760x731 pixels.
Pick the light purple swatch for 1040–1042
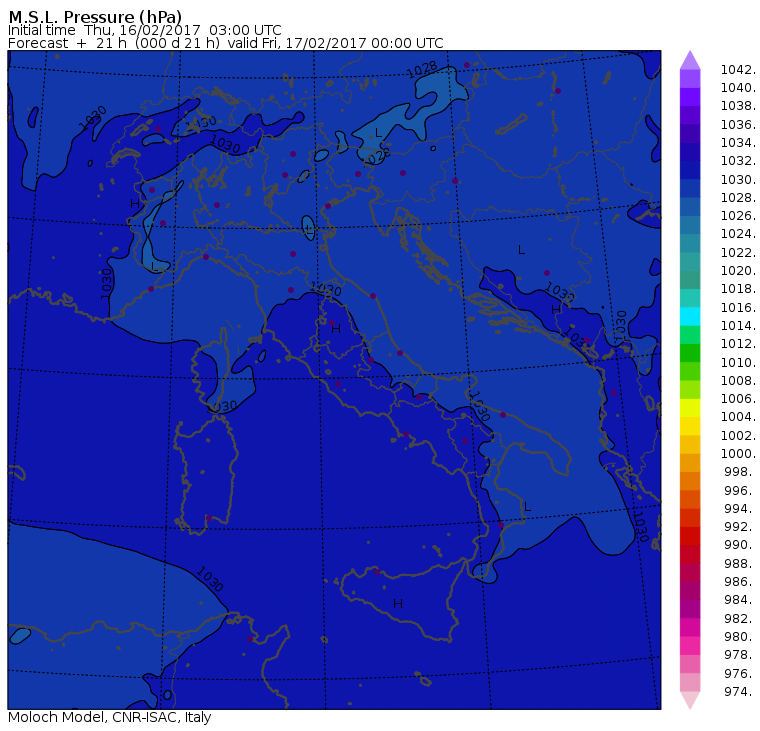pos(690,79)
